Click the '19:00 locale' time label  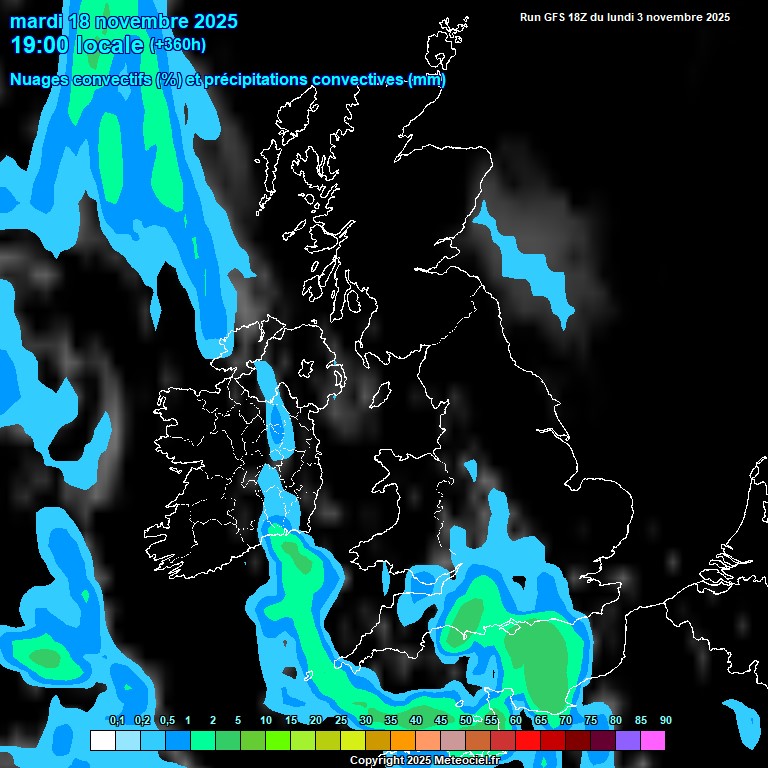pos(77,45)
